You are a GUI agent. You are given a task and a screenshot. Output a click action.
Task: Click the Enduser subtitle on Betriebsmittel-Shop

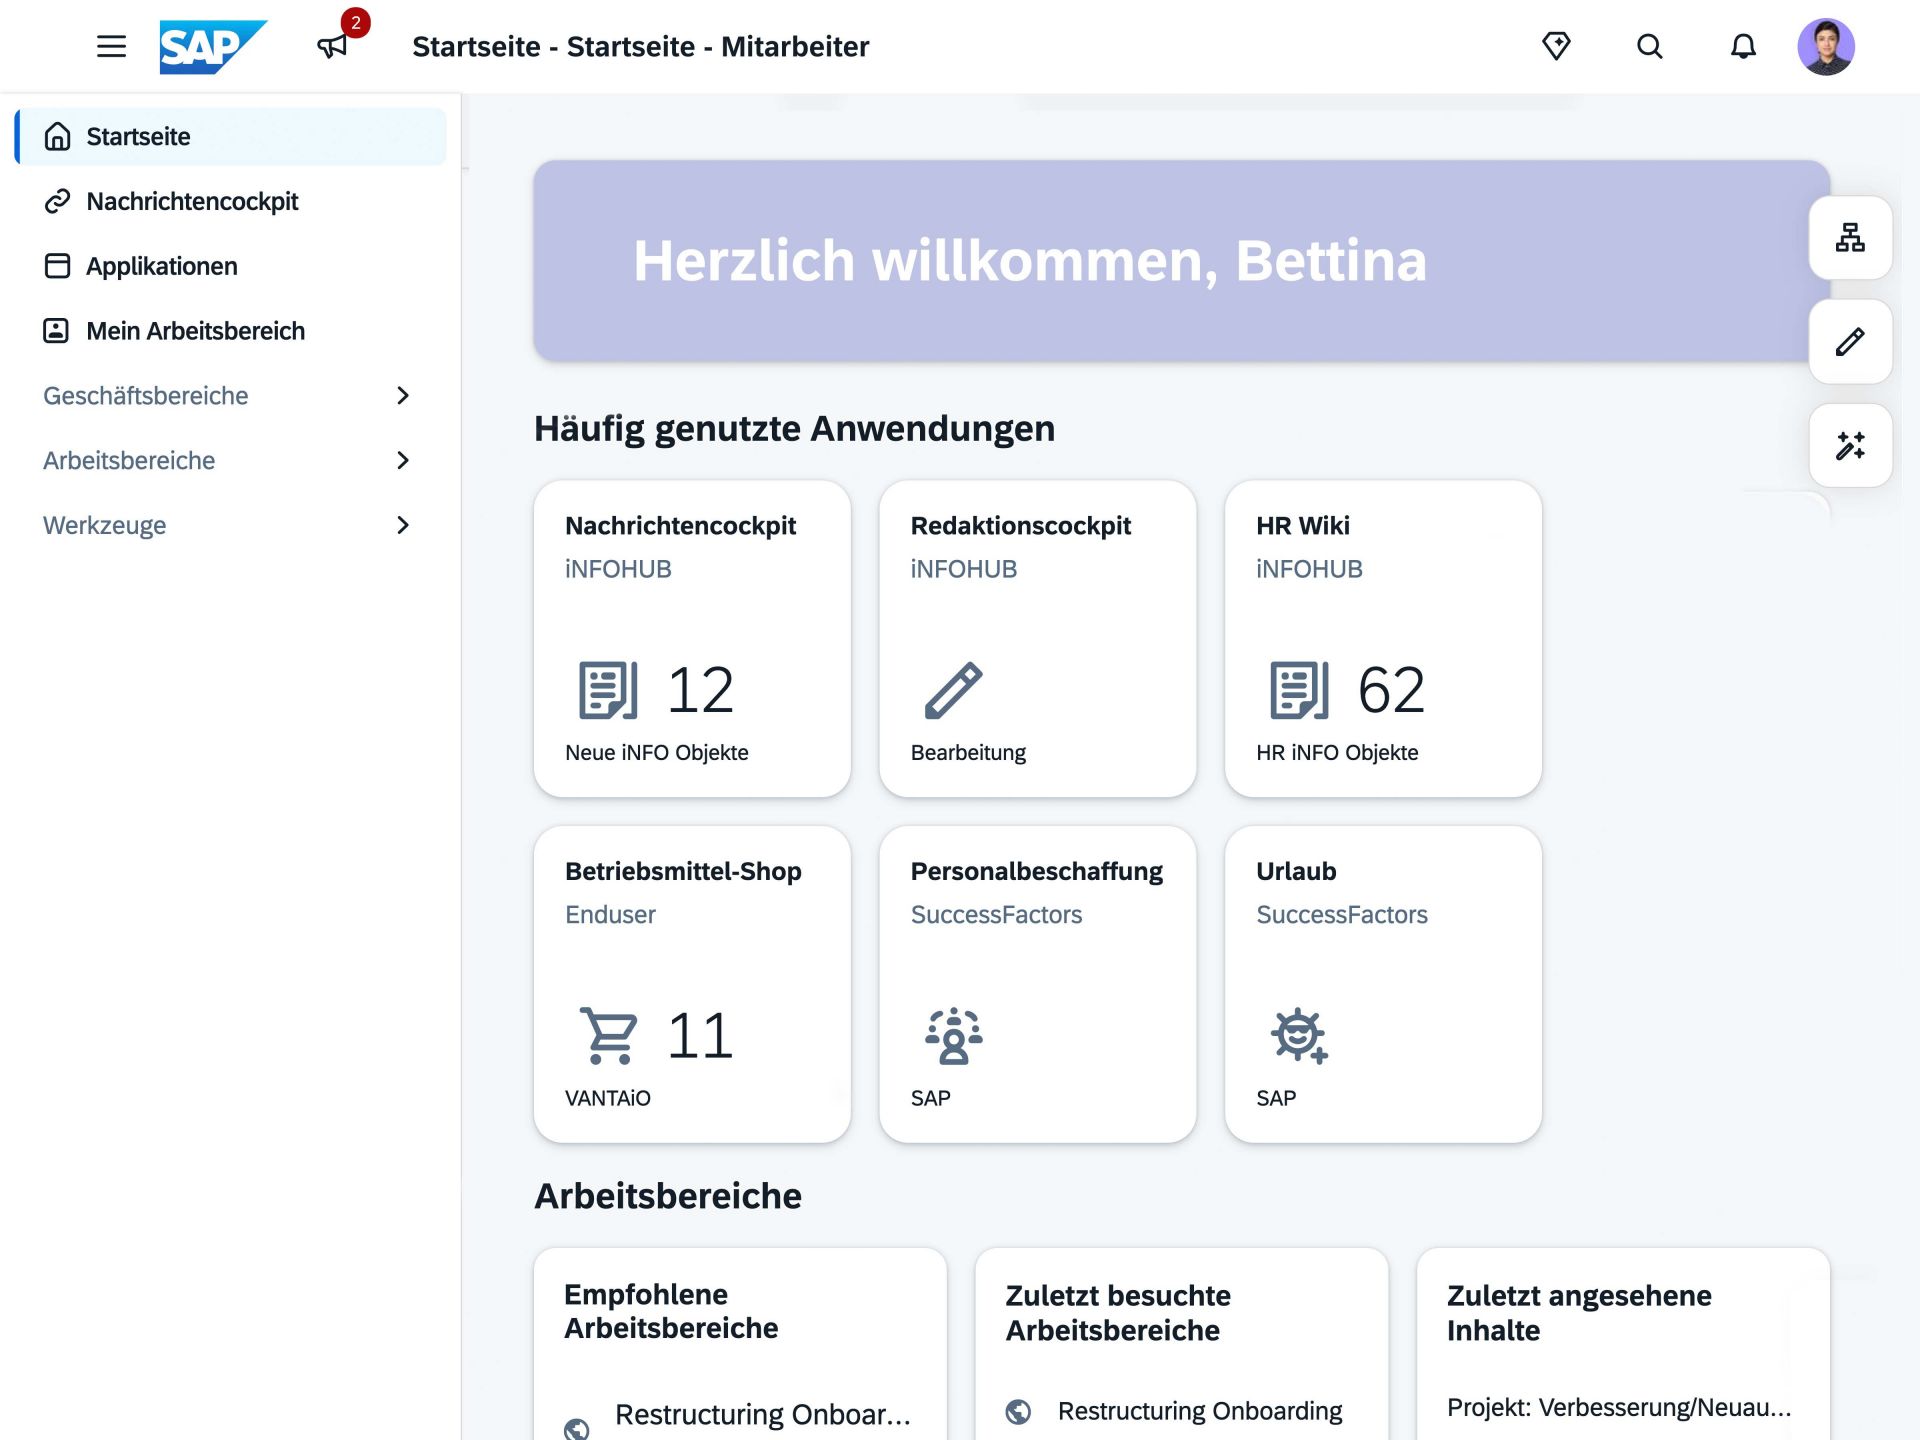[x=610, y=915]
